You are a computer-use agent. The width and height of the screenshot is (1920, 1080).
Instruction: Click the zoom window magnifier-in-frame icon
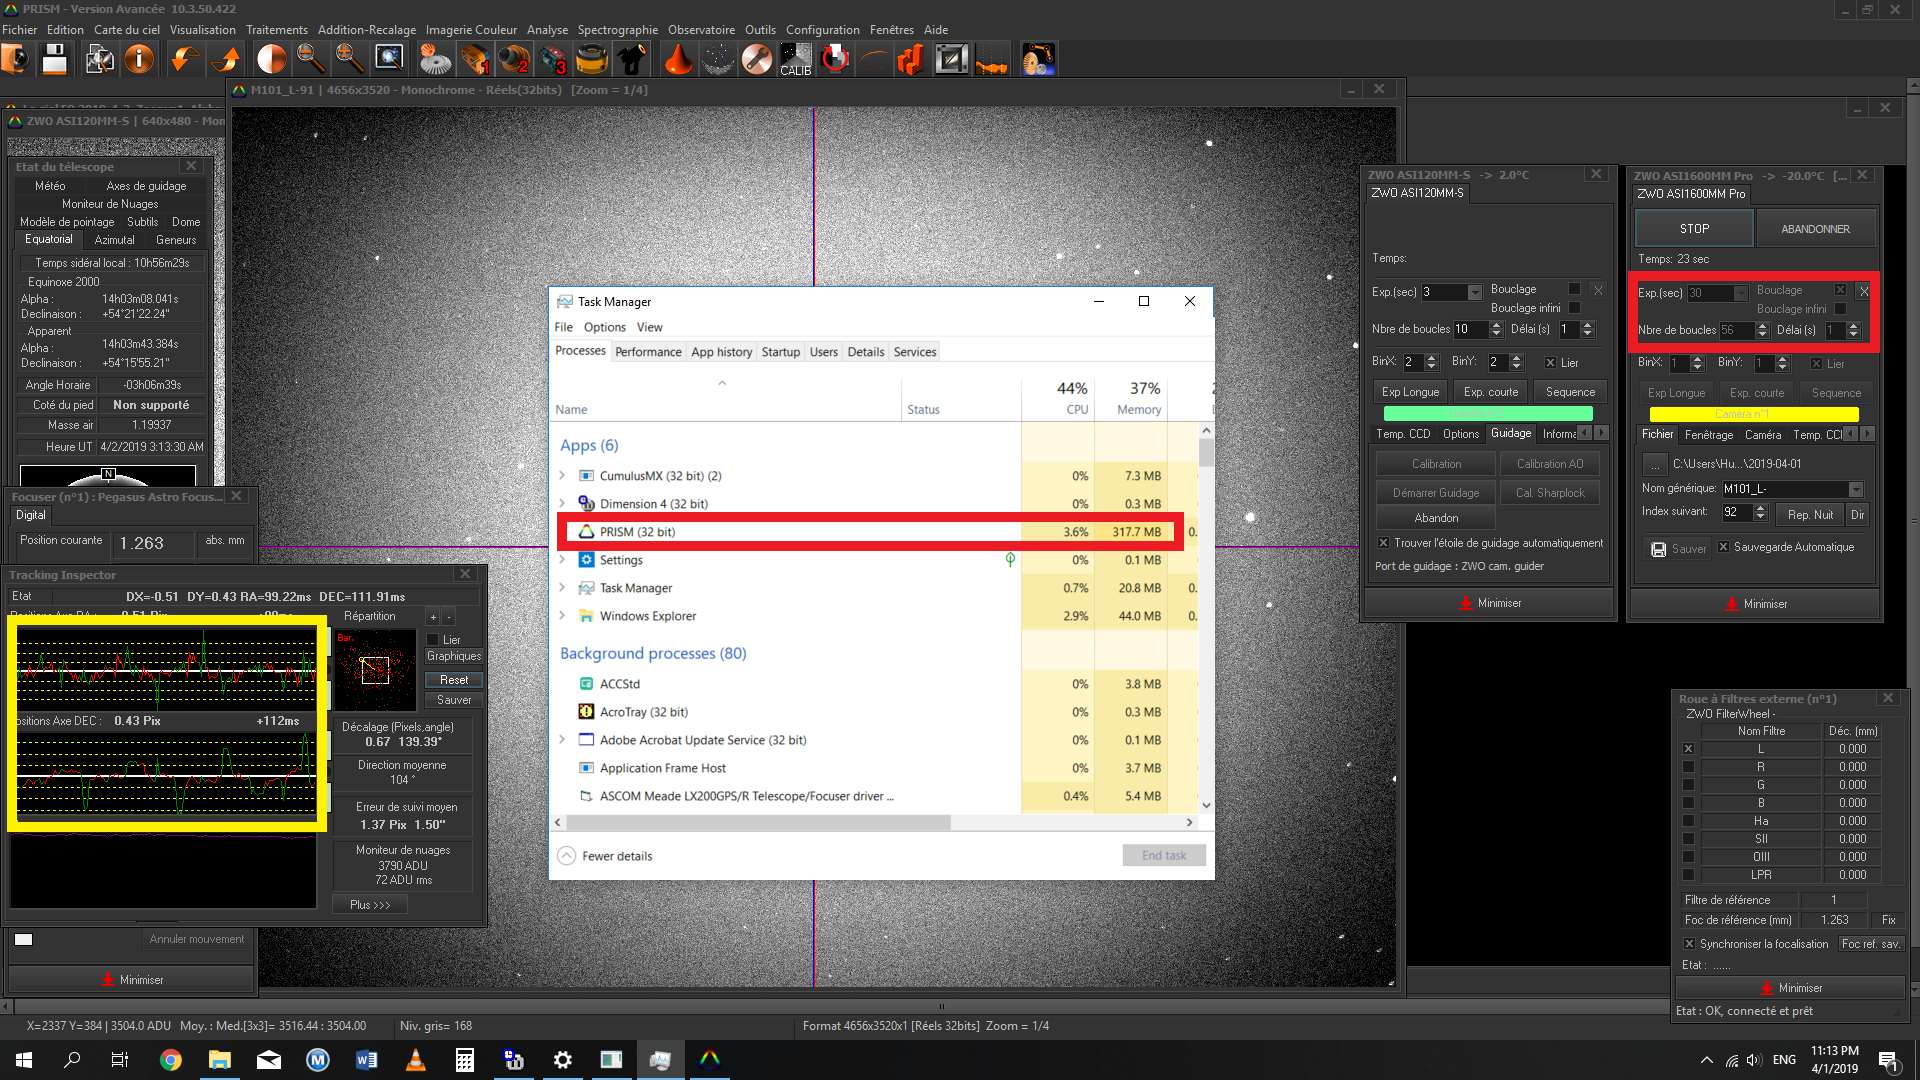pyautogui.click(x=389, y=59)
